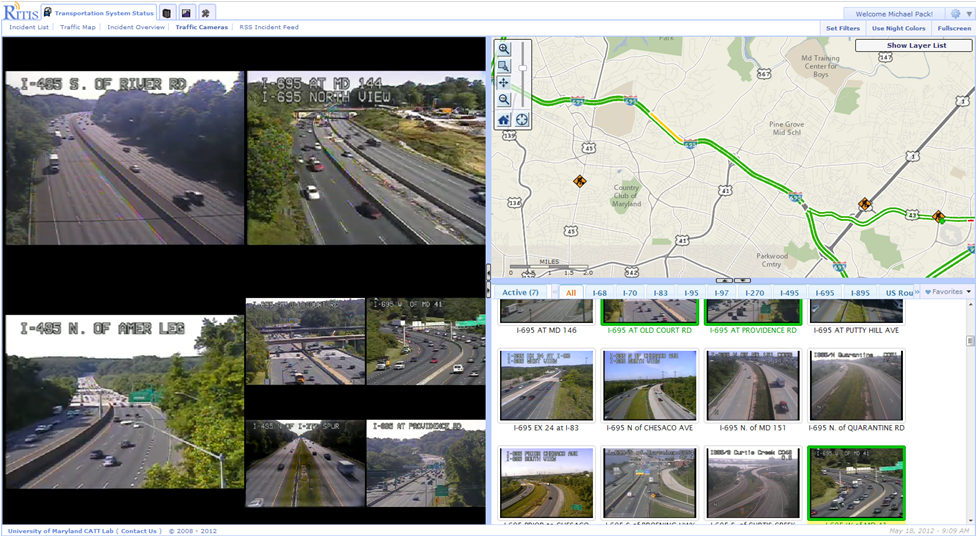Select the I-895 tab
Screen dimensions: 977x537
point(860,293)
